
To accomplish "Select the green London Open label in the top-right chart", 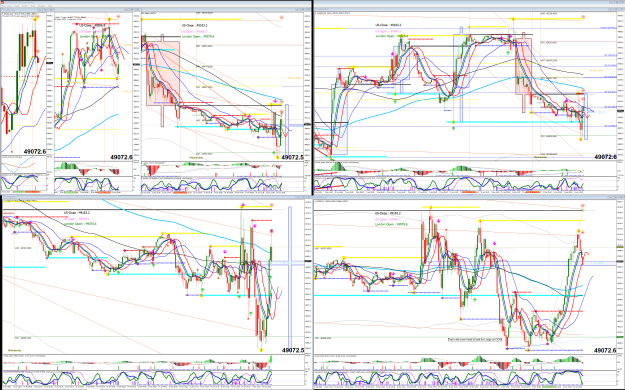I will coord(392,36).
